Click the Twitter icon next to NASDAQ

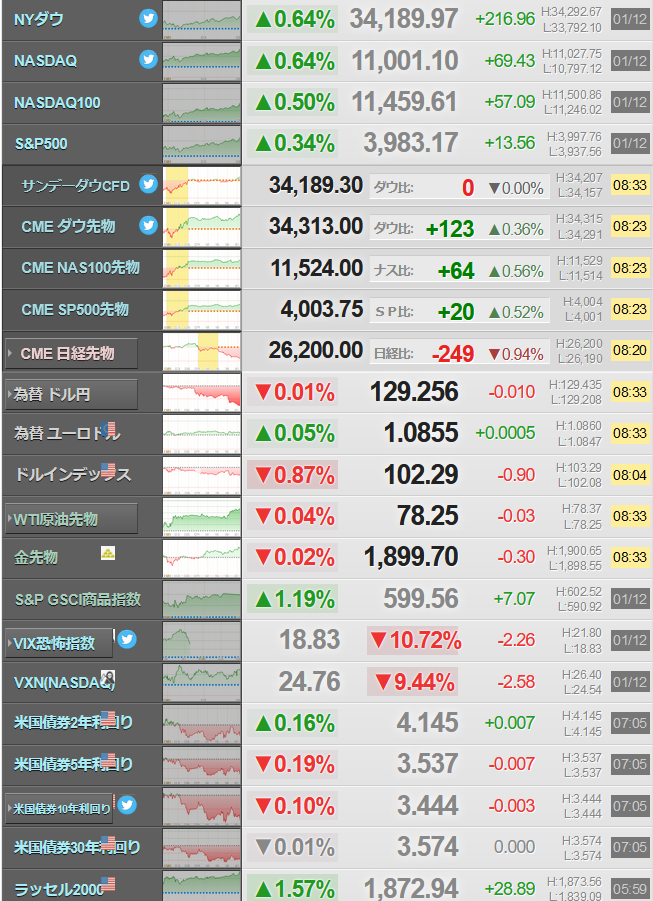148,59
